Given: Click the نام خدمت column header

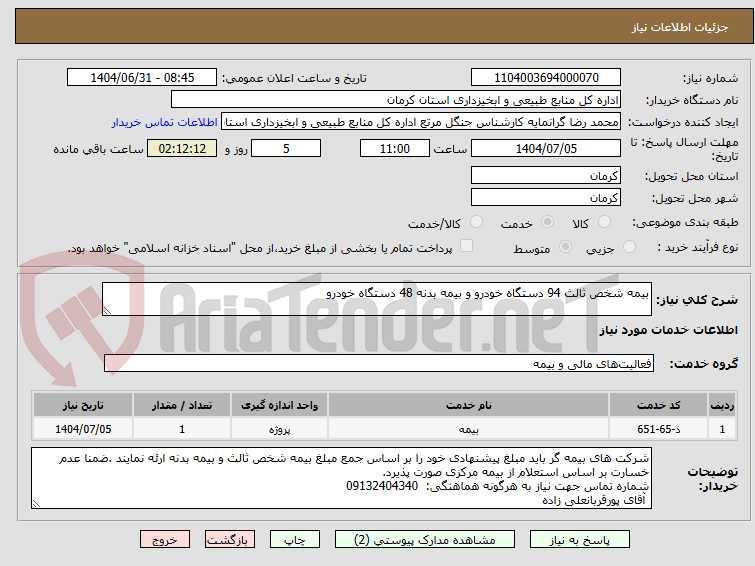Looking at the screenshot, I should click(469, 405).
